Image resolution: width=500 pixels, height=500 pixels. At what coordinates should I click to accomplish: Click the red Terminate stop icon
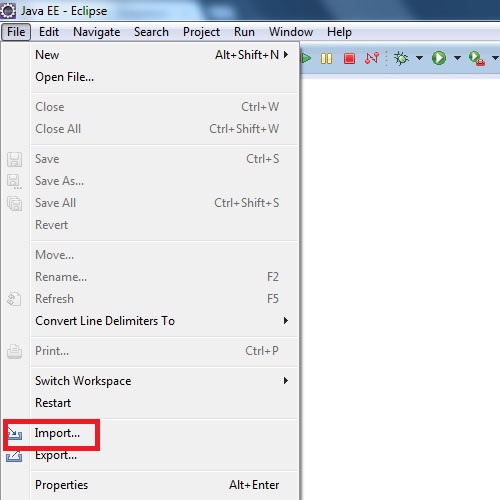point(349,59)
